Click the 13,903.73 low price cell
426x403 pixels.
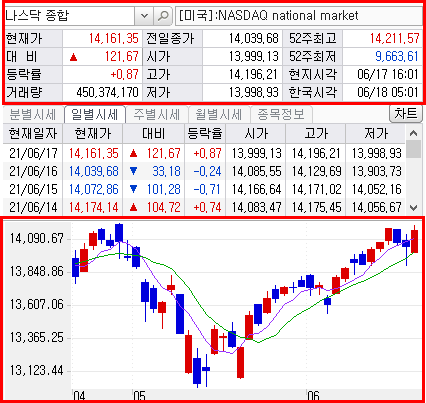pos(377,171)
